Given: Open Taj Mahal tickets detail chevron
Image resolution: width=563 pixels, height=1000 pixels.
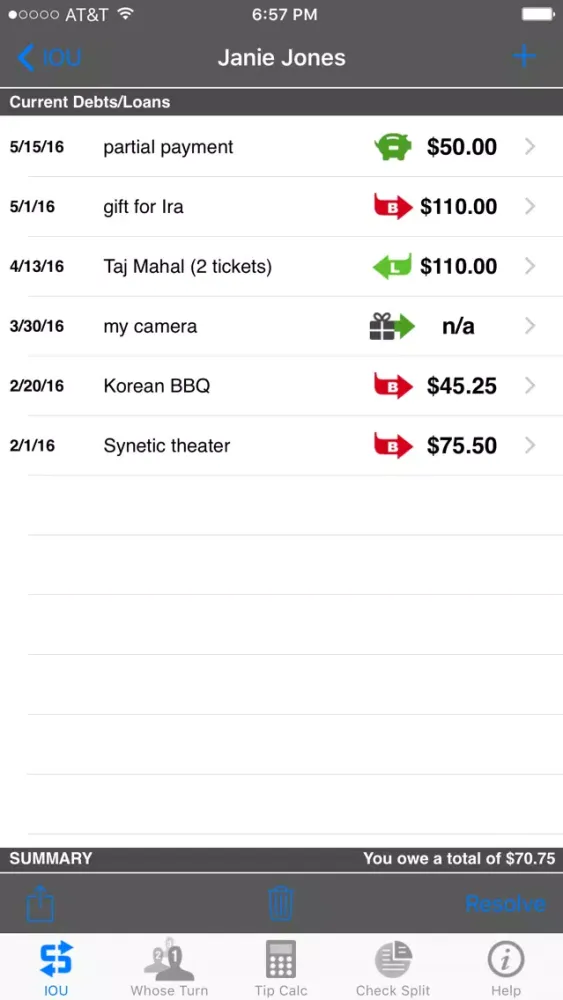Looking at the screenshot, I should 530,267.
